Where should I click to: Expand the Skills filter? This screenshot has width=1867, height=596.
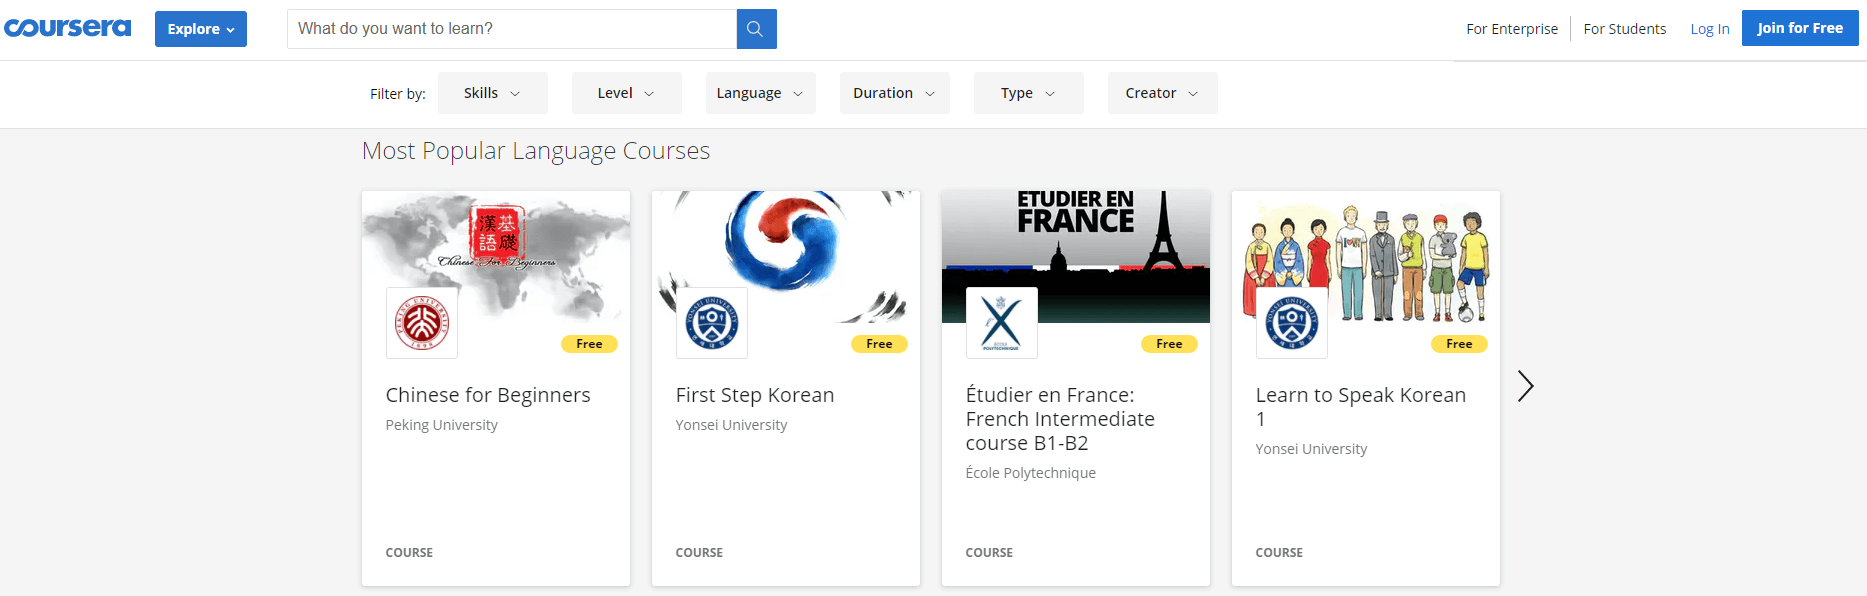click(493, 93)
